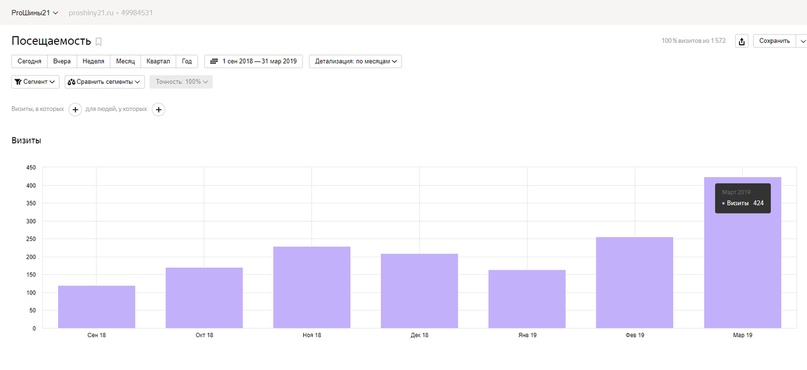The height and width of the screenshot is (370, 807).
Task: Click the Окт 18 bar
Action: coord(204,298)
